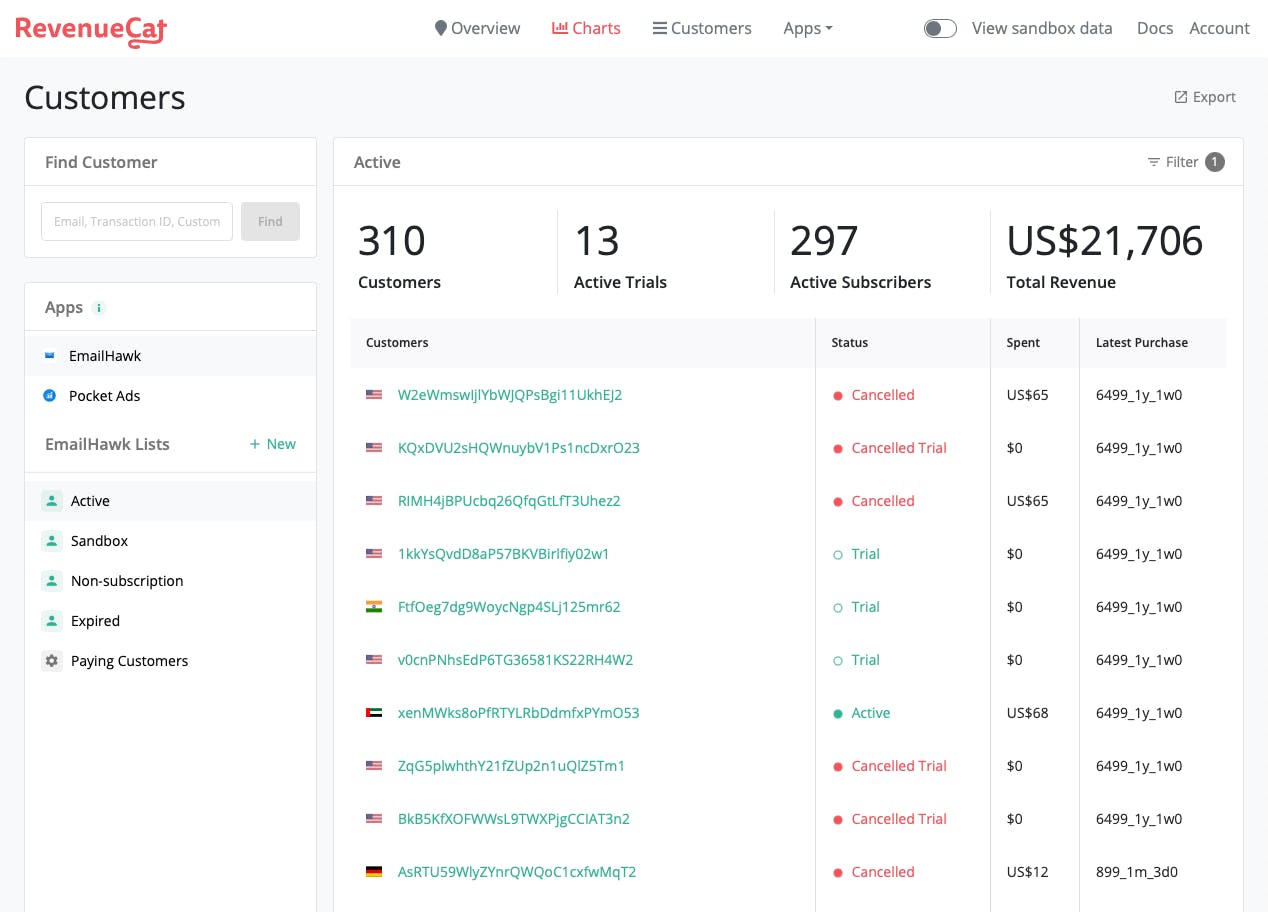1268x912 pixels.
Task: Click the RevenueCat logo
Action: click(91, 30)
